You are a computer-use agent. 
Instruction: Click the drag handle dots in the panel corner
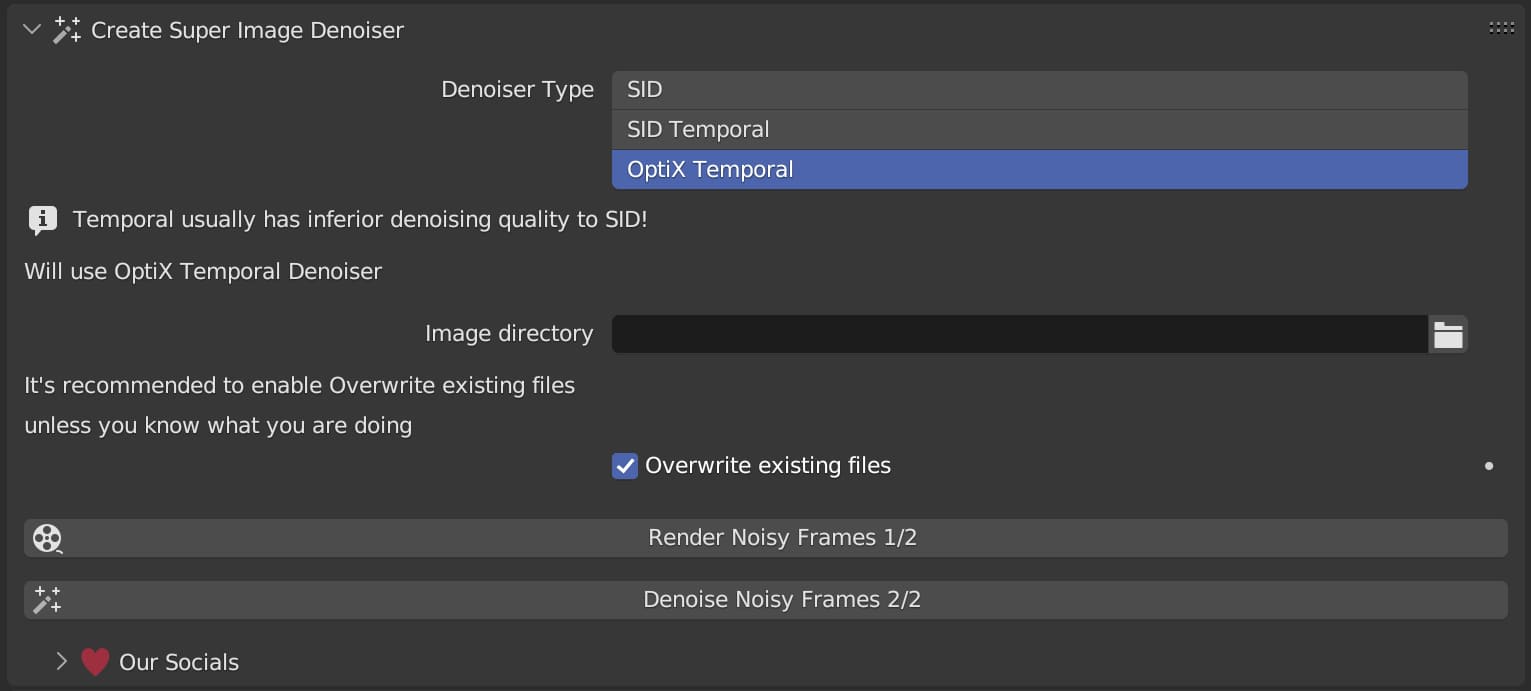(1501, 27)
